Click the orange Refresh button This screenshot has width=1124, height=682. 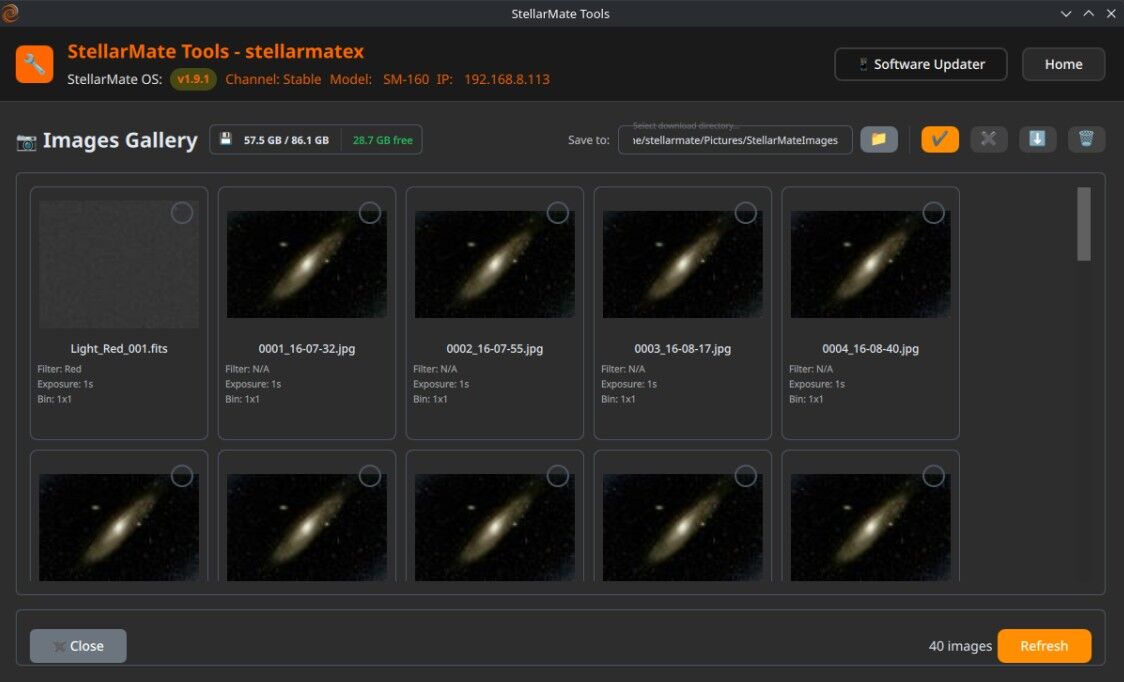pos(1044,646)
